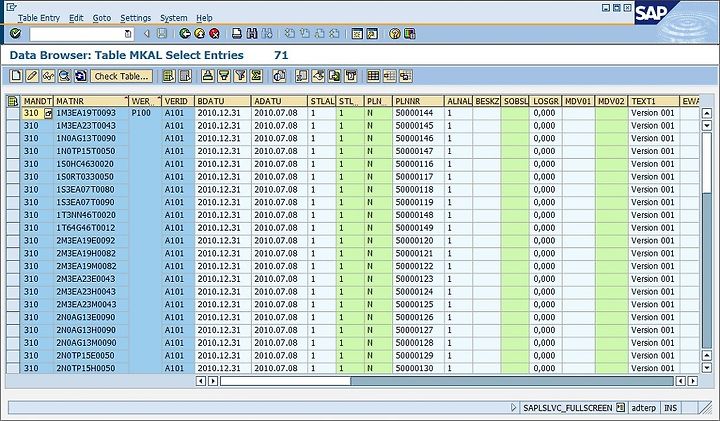Click the status bar system info icon
The height and width of the screenshot is (421, 720).
620,407
